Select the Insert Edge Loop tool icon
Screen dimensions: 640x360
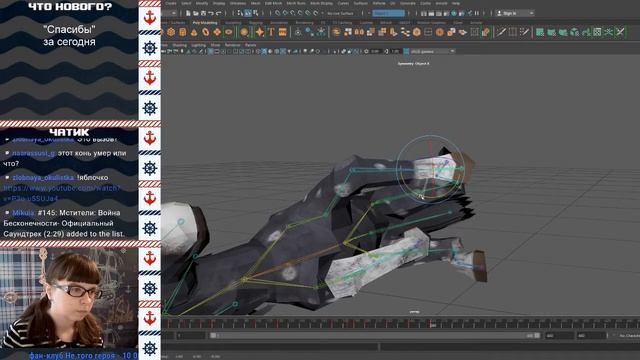pyautogui.click(x=513, y=32)
